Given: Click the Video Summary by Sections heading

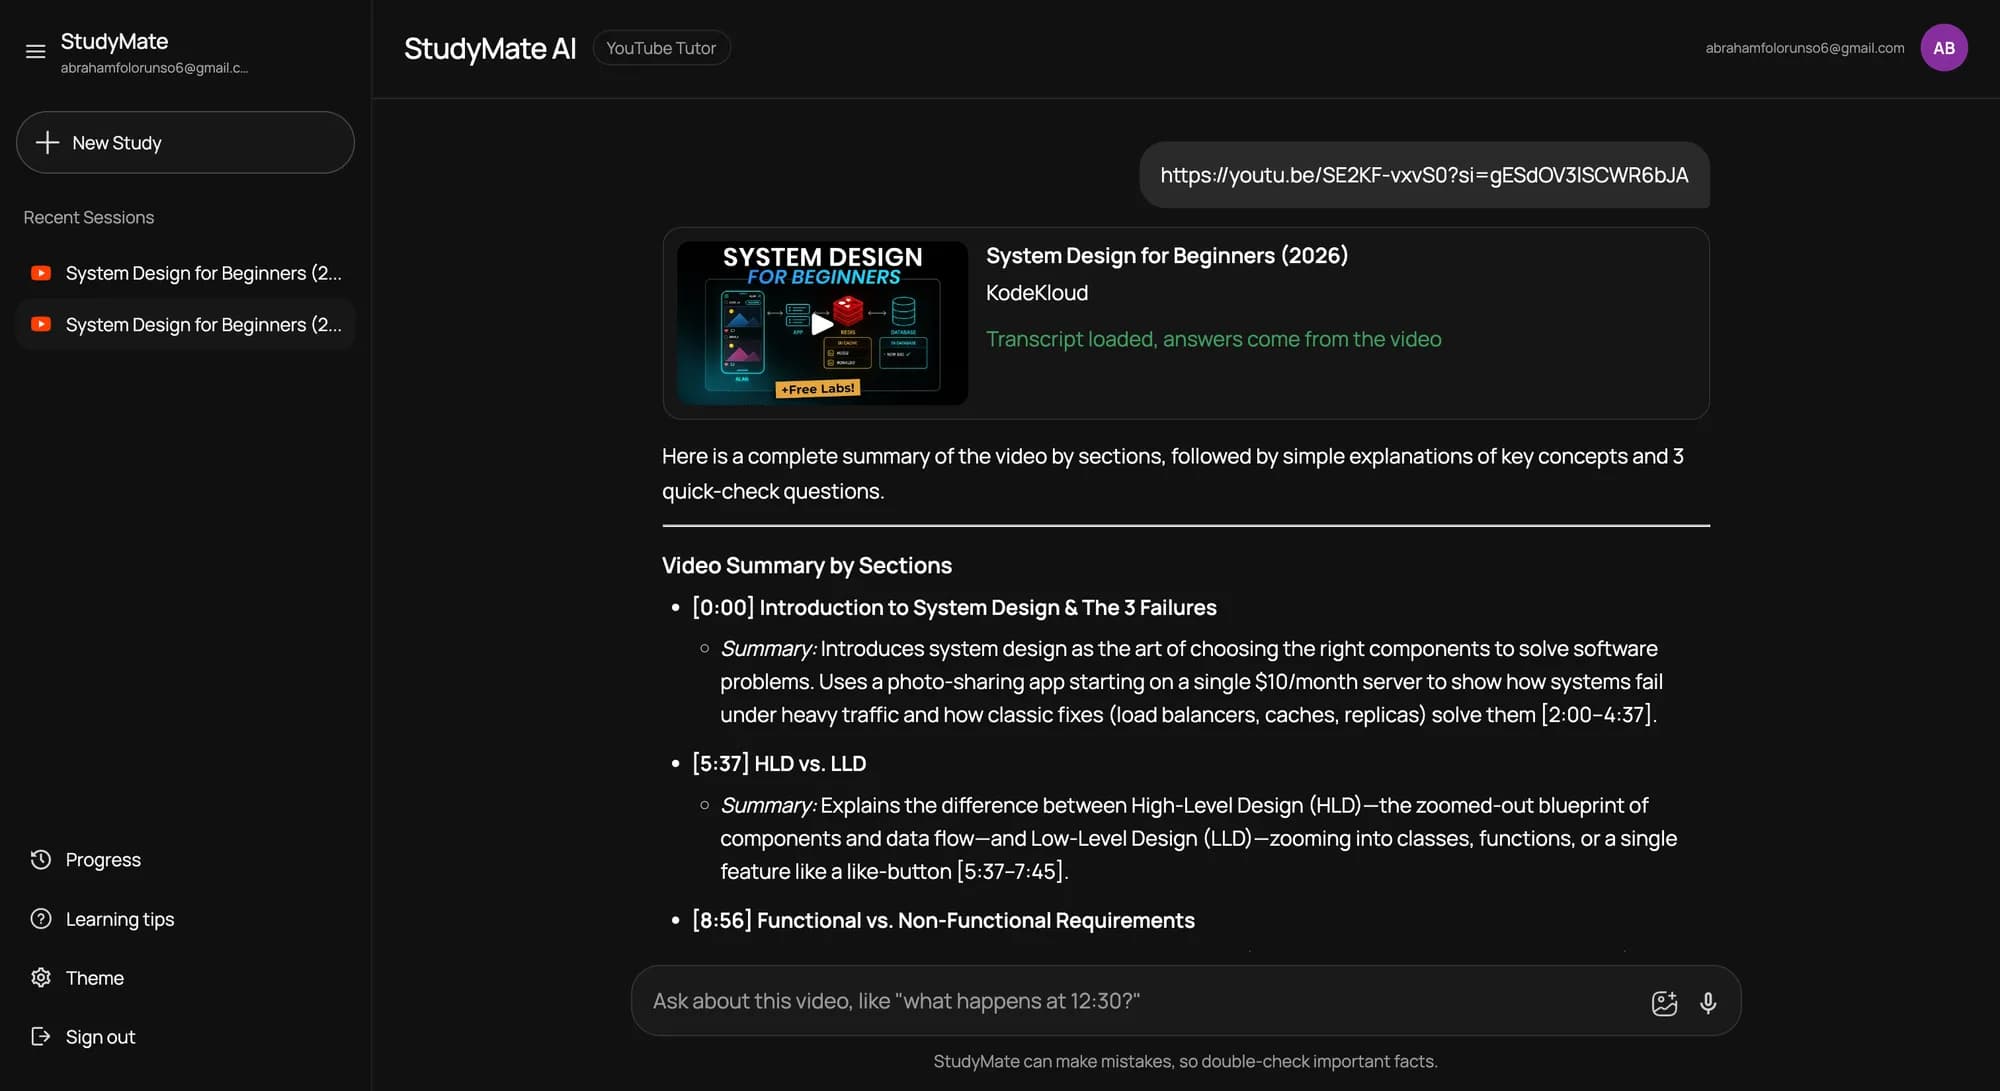Looking at the screenshot, I should click(x=807, y=565).
